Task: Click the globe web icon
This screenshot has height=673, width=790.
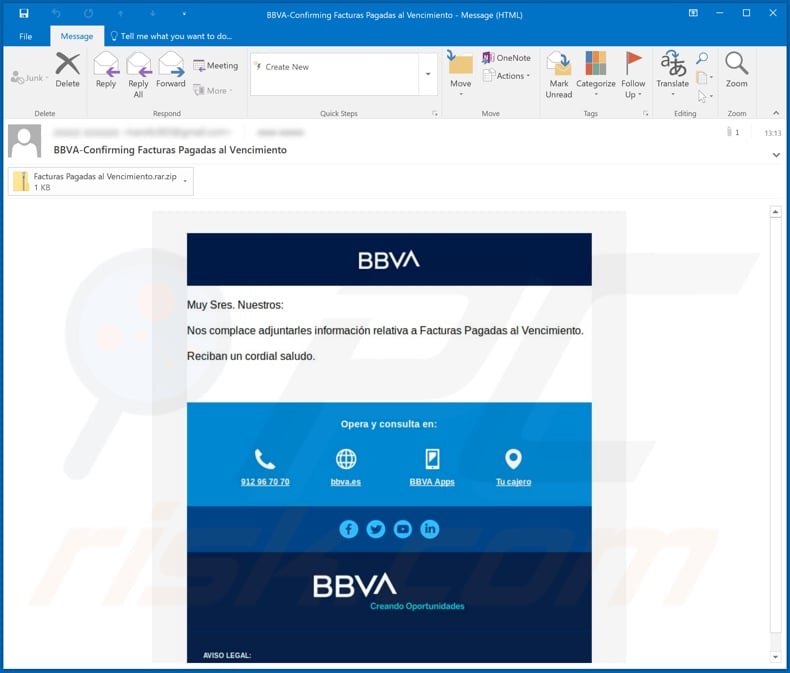Action: 346,459
